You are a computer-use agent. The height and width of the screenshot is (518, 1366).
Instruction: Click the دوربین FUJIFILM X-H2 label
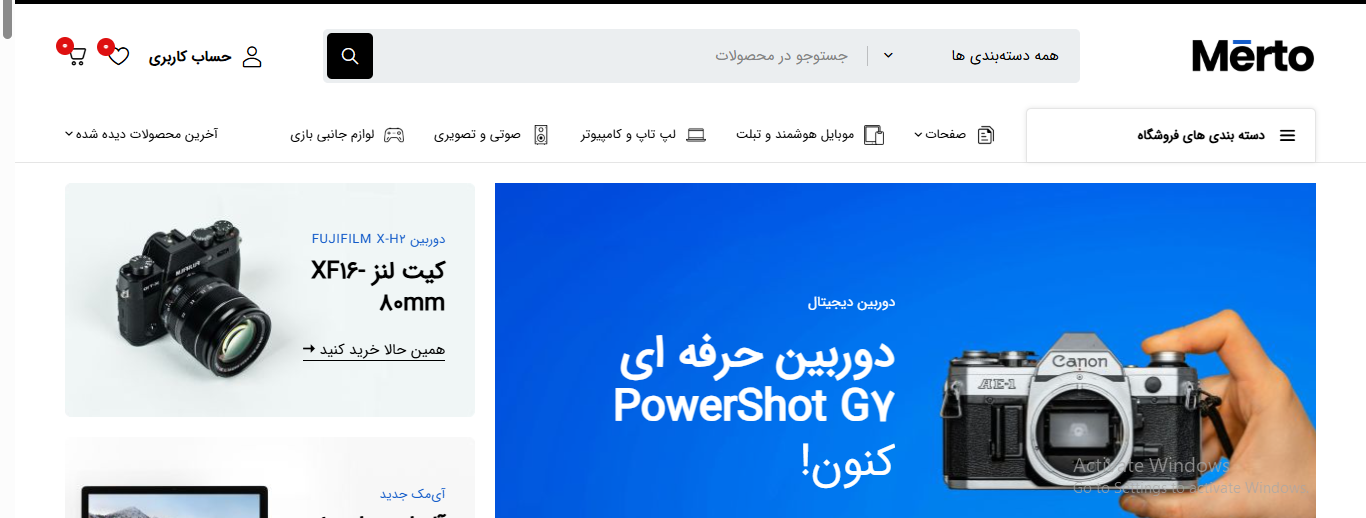[x=378, y=239]
